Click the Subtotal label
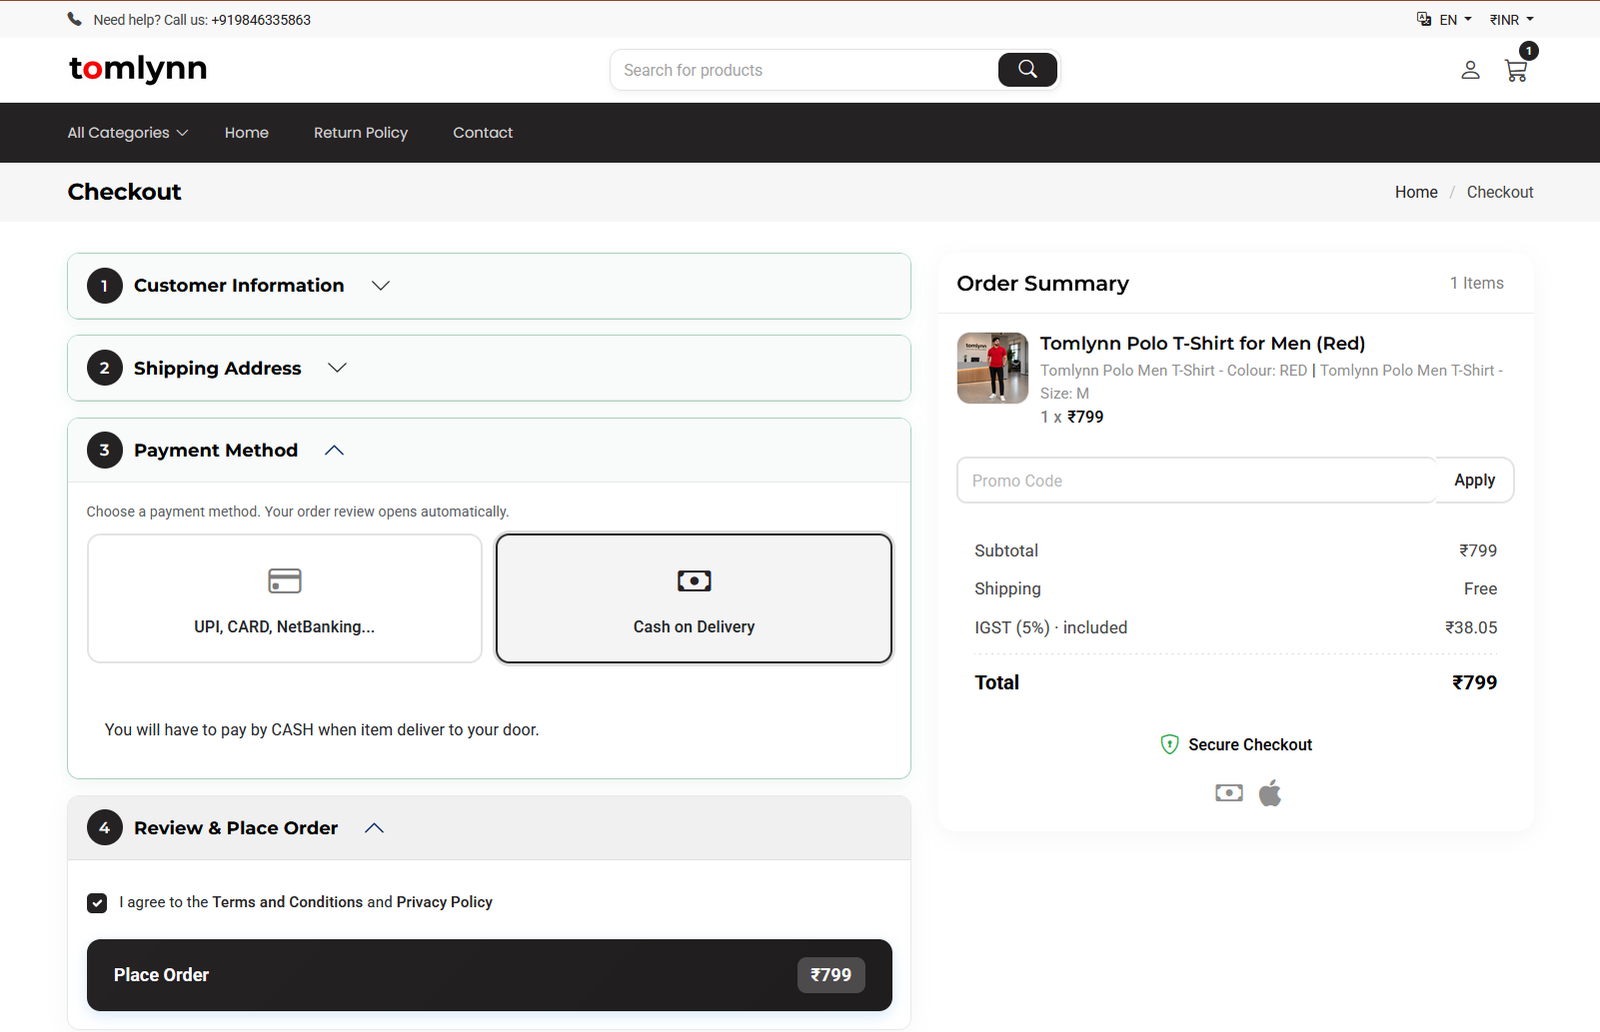This screenshot has height=1032, width=1600. point(1006,551)
